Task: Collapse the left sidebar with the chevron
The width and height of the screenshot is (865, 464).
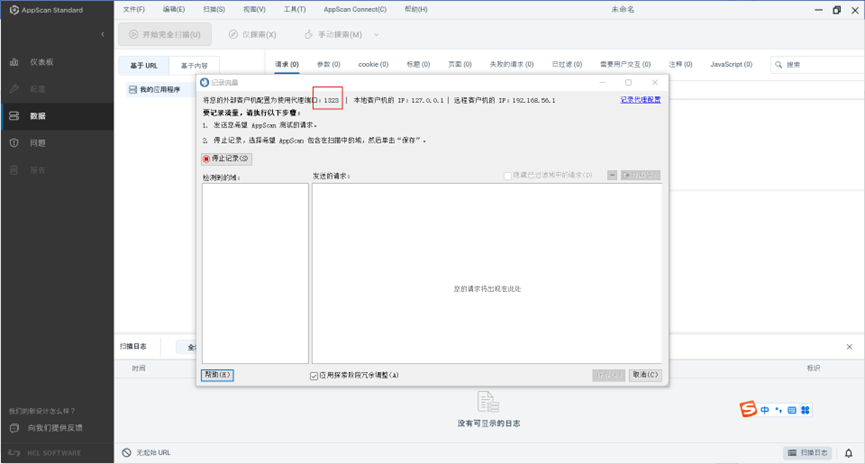Action: pyautogui.click(x=103, y=34)
